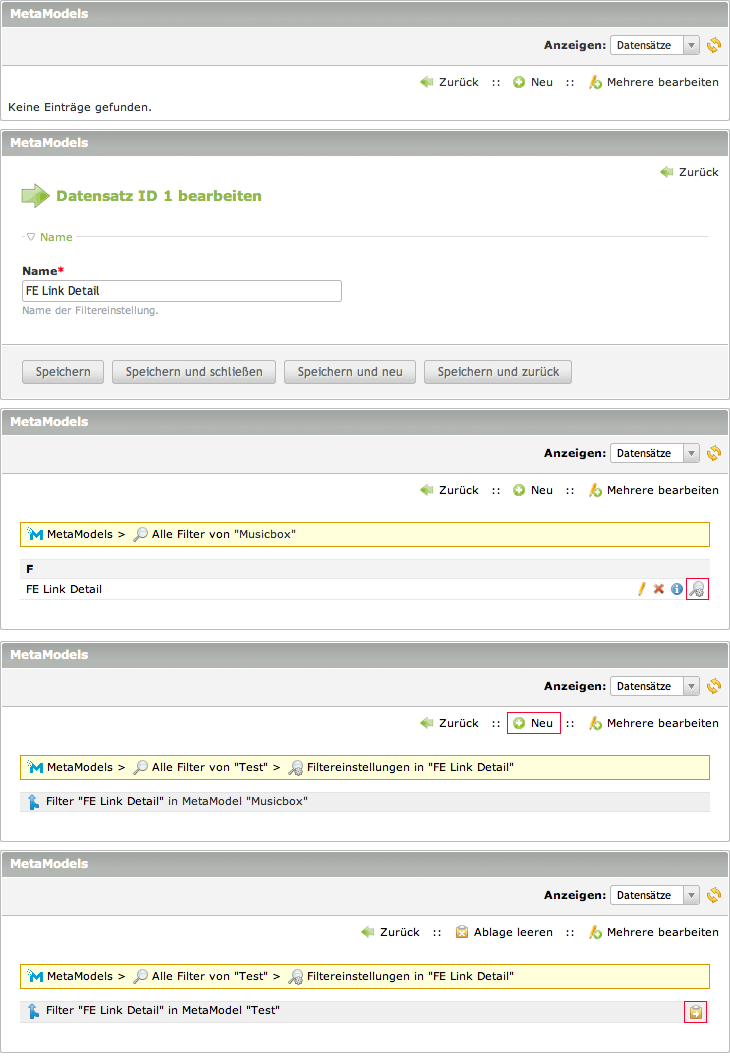
Task: Delete FE Link Detail using the red X icon
Action: pyautogui.click(x=659, y=589)
